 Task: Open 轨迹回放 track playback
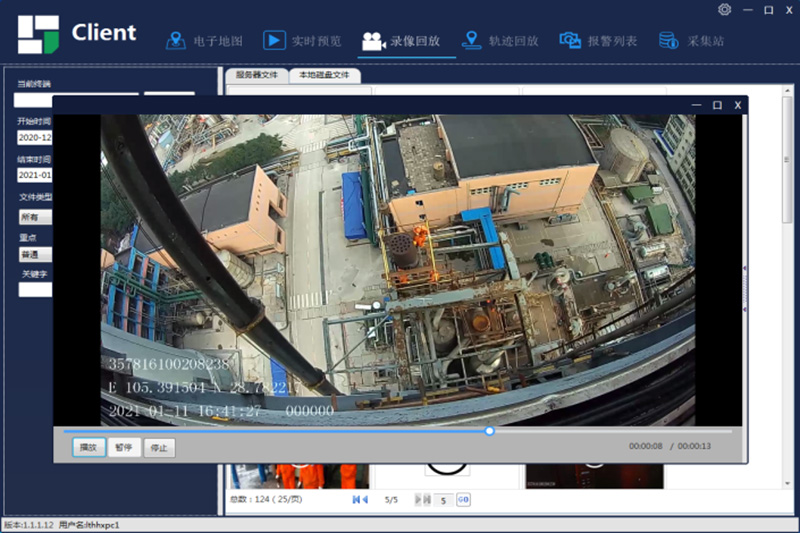[500, 41]
